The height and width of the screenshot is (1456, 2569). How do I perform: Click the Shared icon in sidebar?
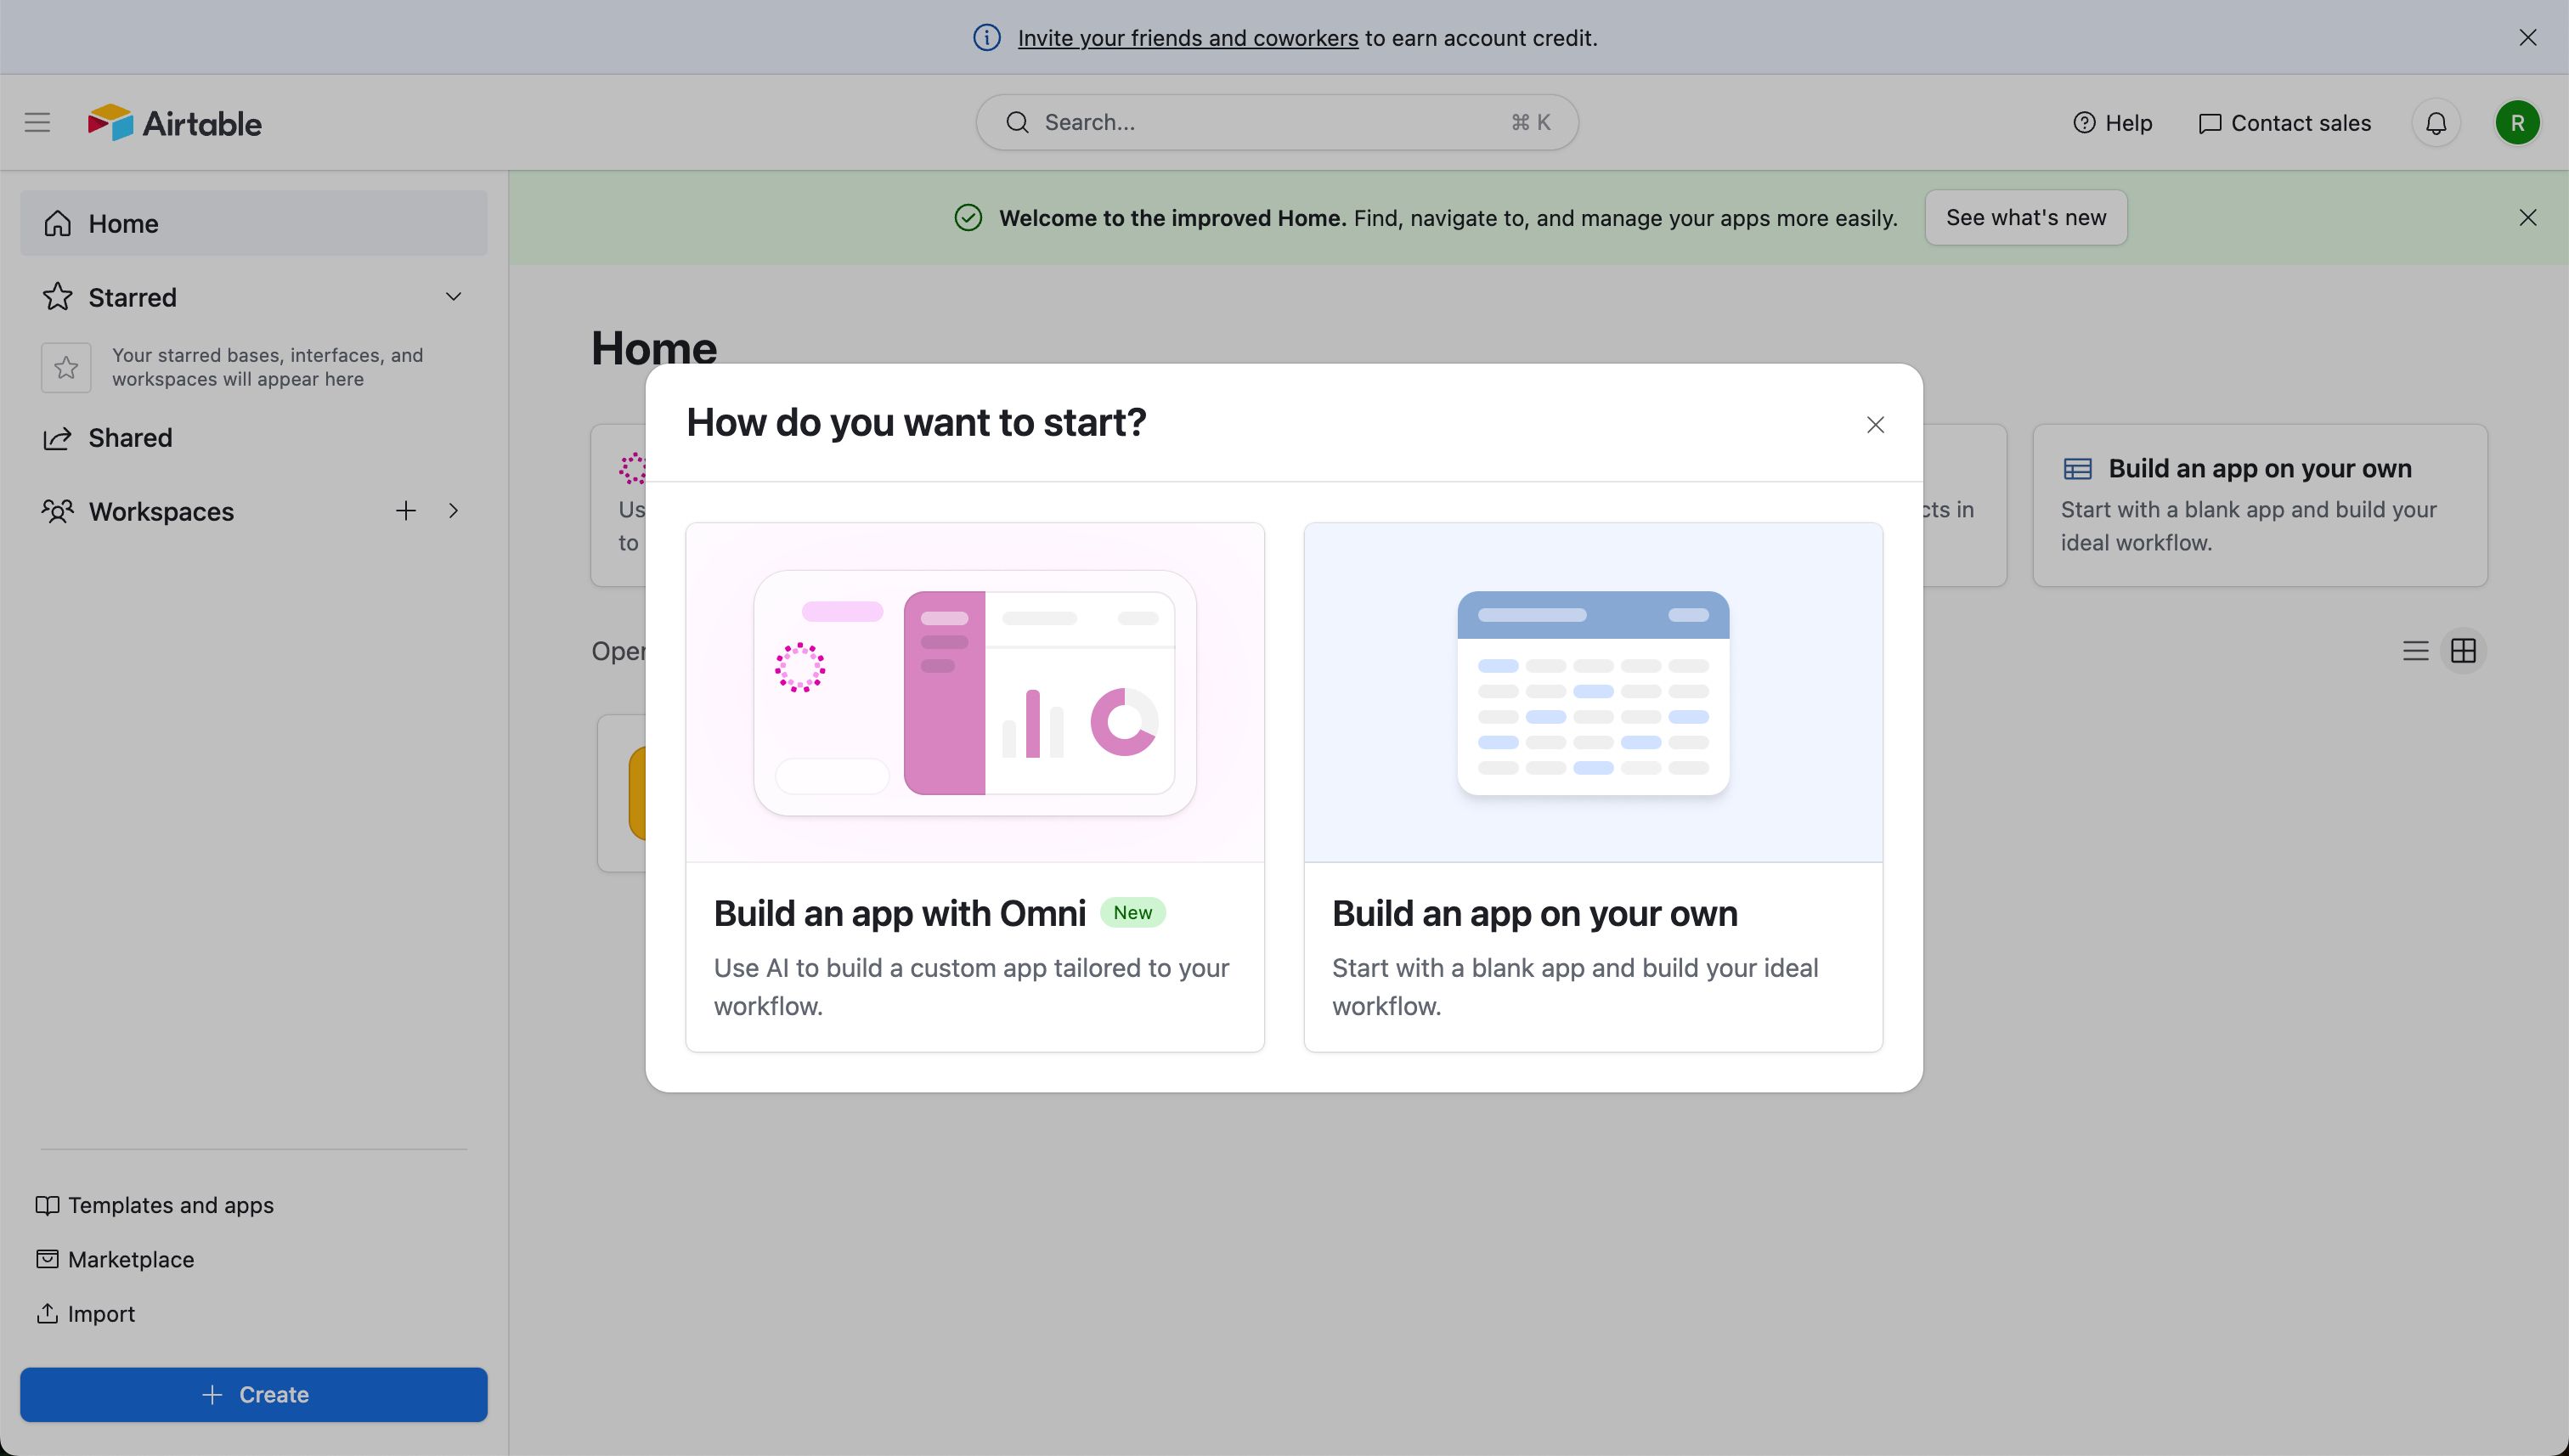tap(57, 438)
